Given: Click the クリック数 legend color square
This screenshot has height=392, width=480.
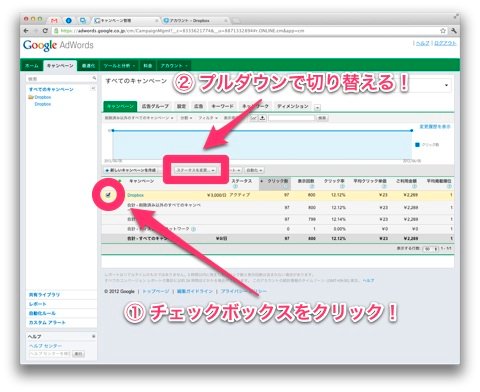Looking at the screenshot, I should click(x=417, y=145).
